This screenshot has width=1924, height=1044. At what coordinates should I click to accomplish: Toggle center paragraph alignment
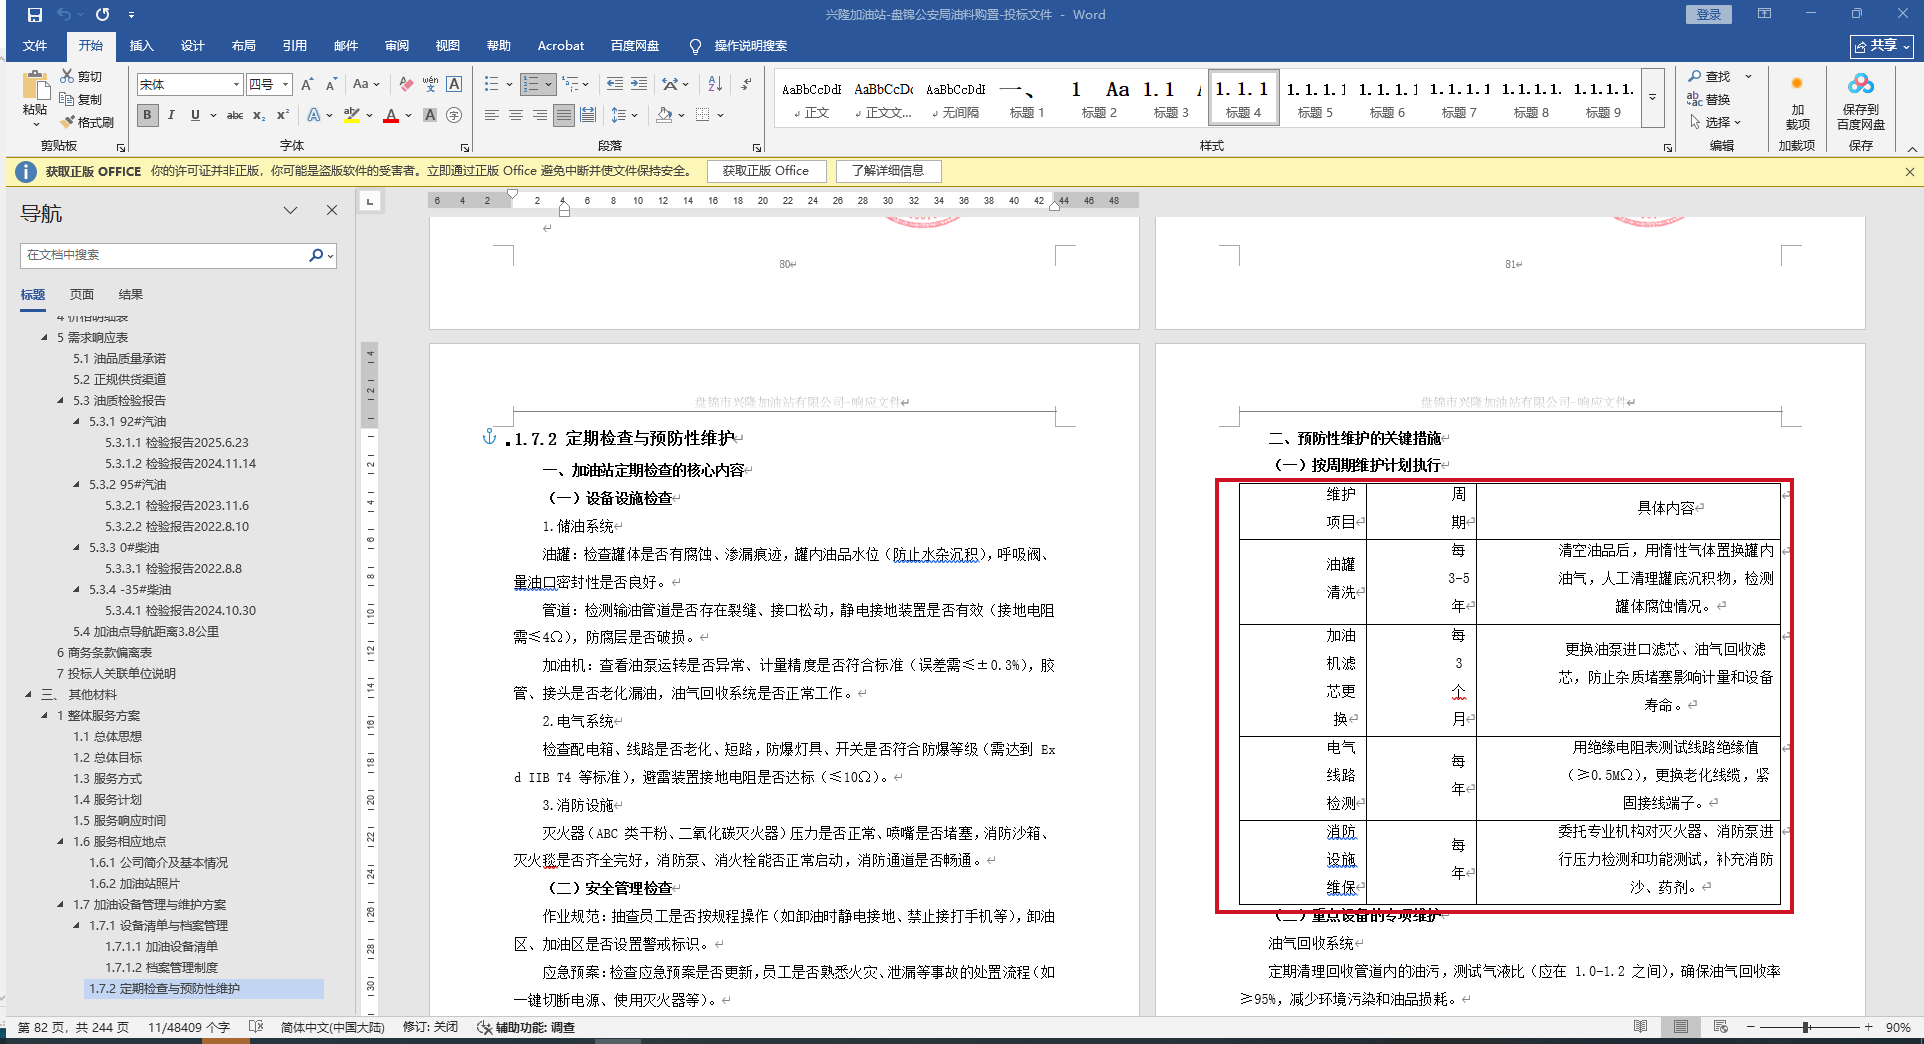pyautogui.click(x=516, y=115)
